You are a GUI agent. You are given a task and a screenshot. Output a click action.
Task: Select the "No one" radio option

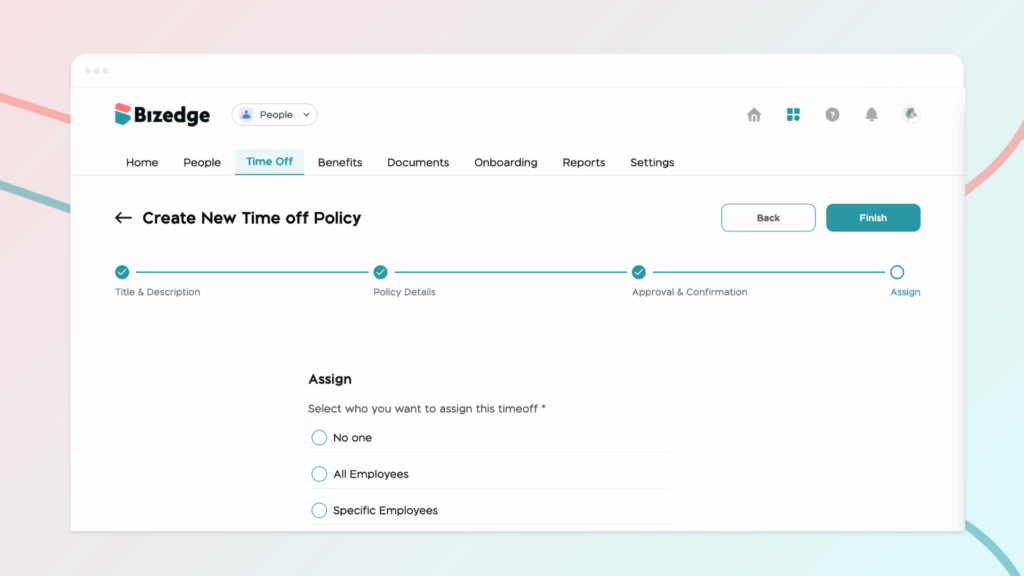[319, 438]
